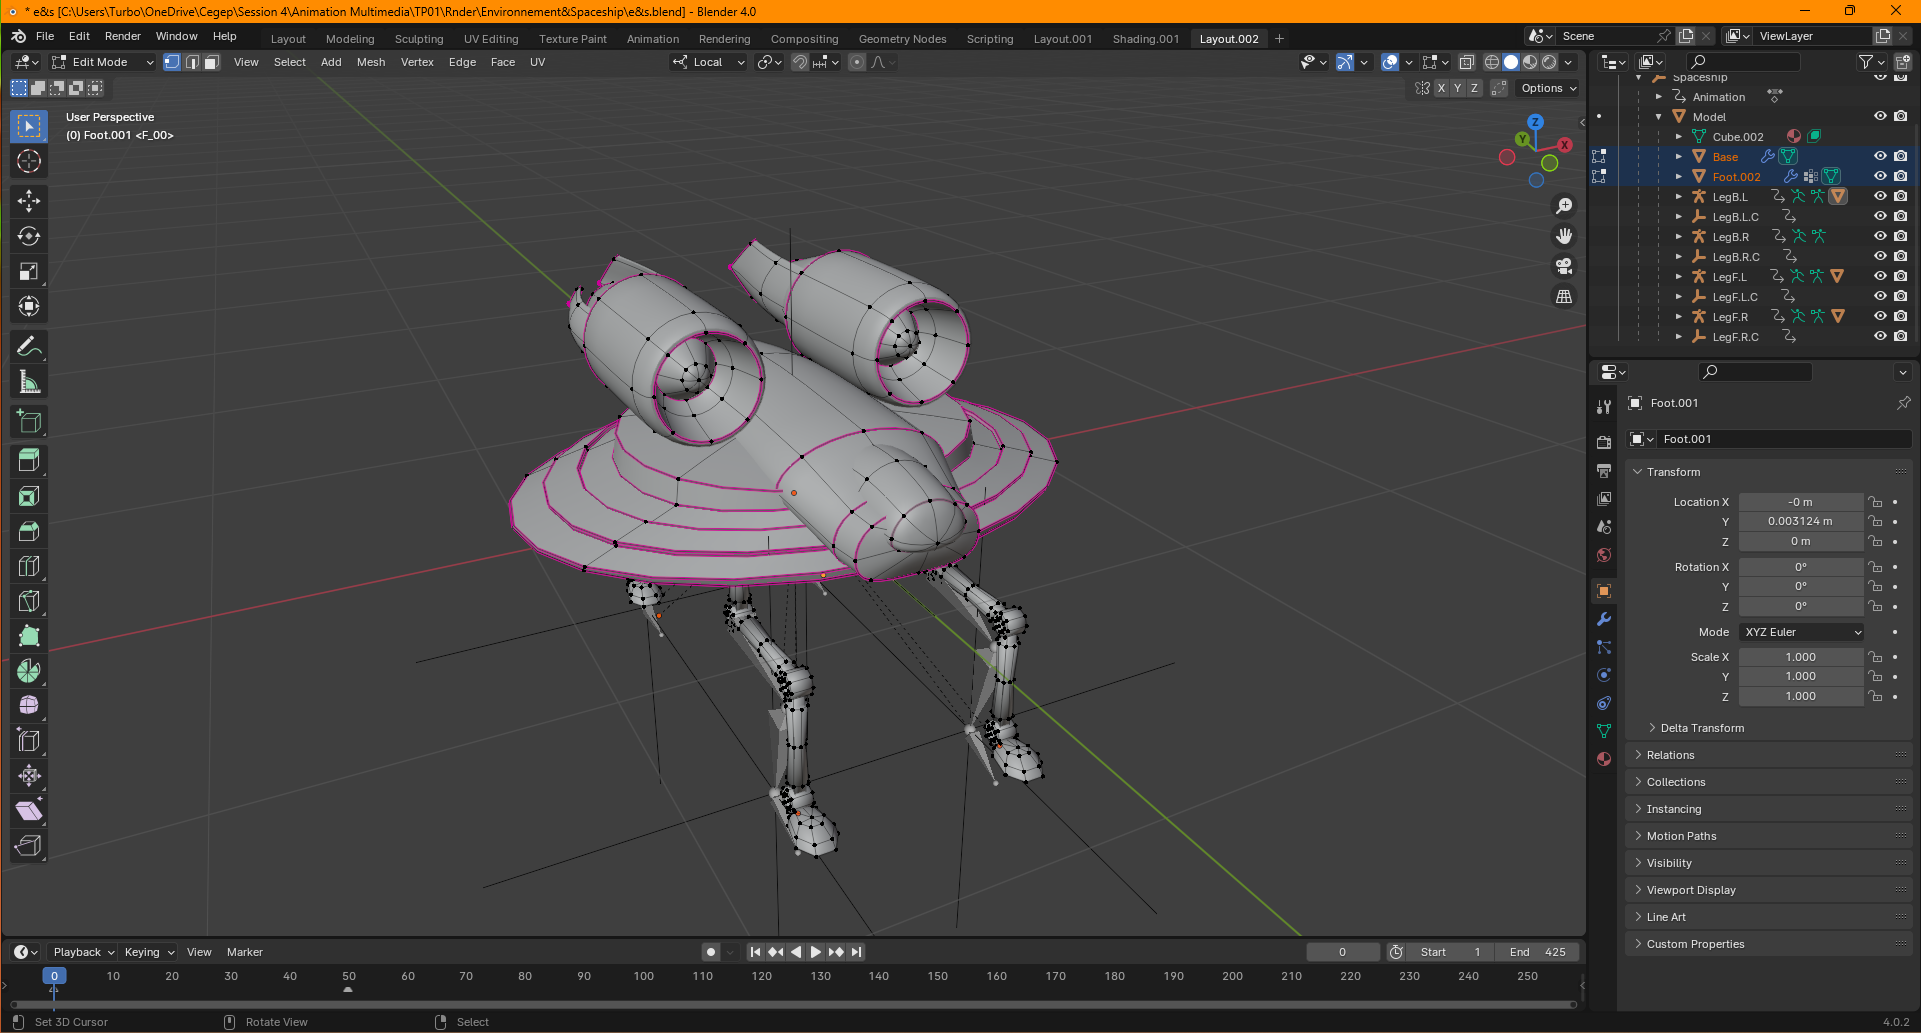Expand the Delta Transform panel
This screenshot has width=1921, height=1033.
(x=1702, y=728)
